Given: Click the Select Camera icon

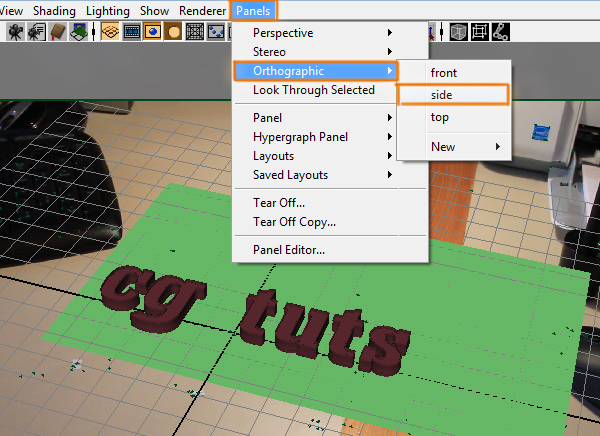Looking at the screenshot, I should [x=15, y=32].
